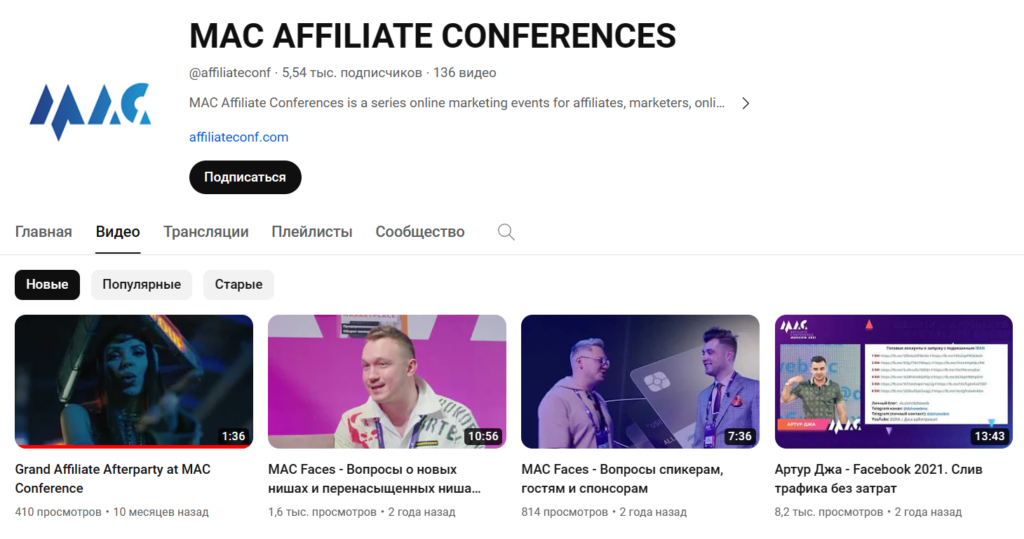1024x539 pixels.
Task: Open Grand Affiliate Afterparty video thumbnail
Action: coord(134,382)
